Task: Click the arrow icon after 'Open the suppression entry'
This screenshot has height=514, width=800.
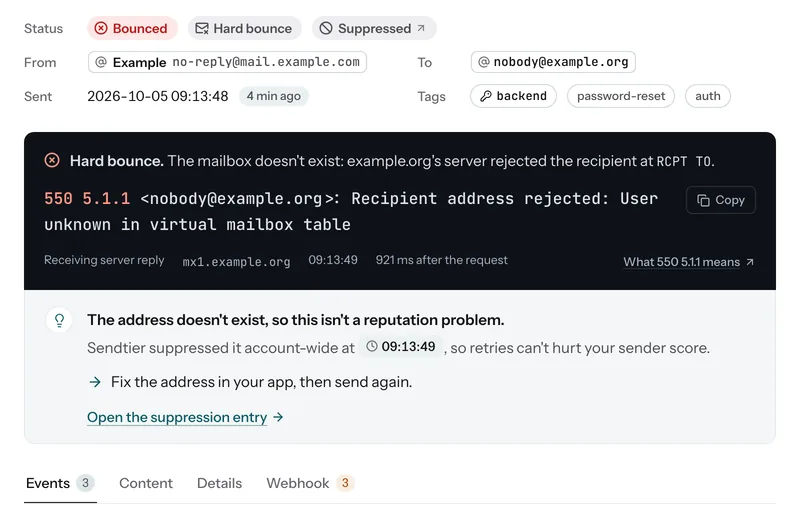Action: 278,417
